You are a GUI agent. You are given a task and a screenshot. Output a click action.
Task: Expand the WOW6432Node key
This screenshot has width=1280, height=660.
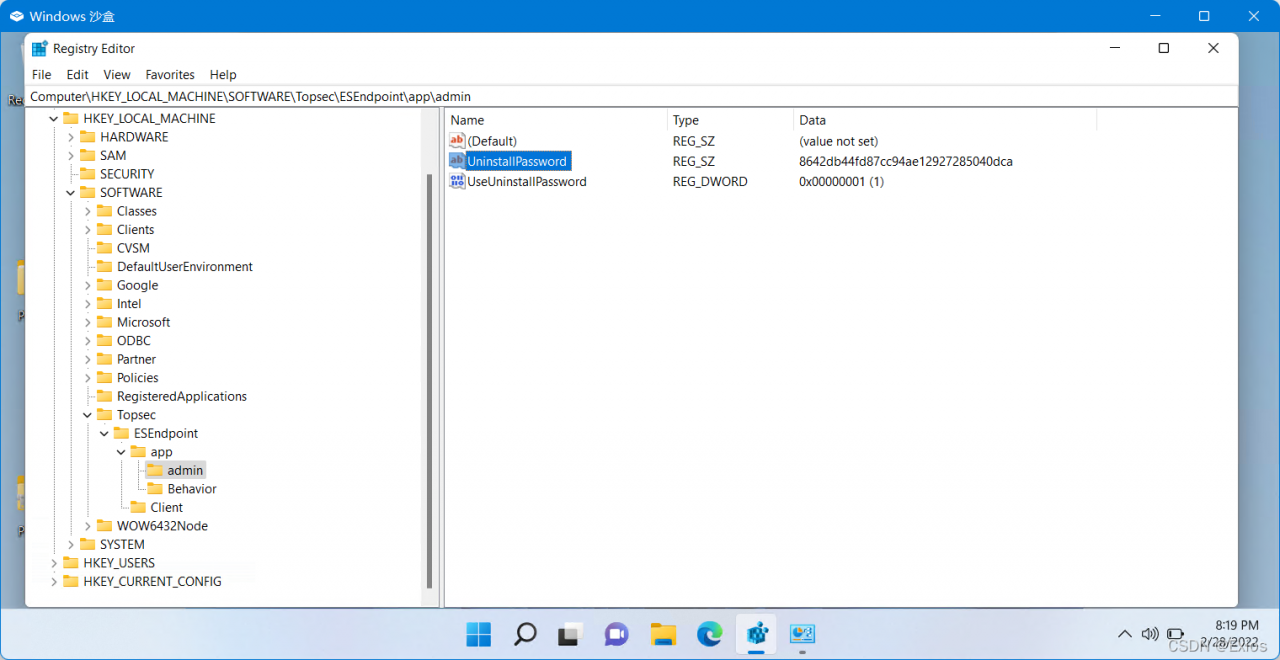pyautogui.click(x=88, y=526)
